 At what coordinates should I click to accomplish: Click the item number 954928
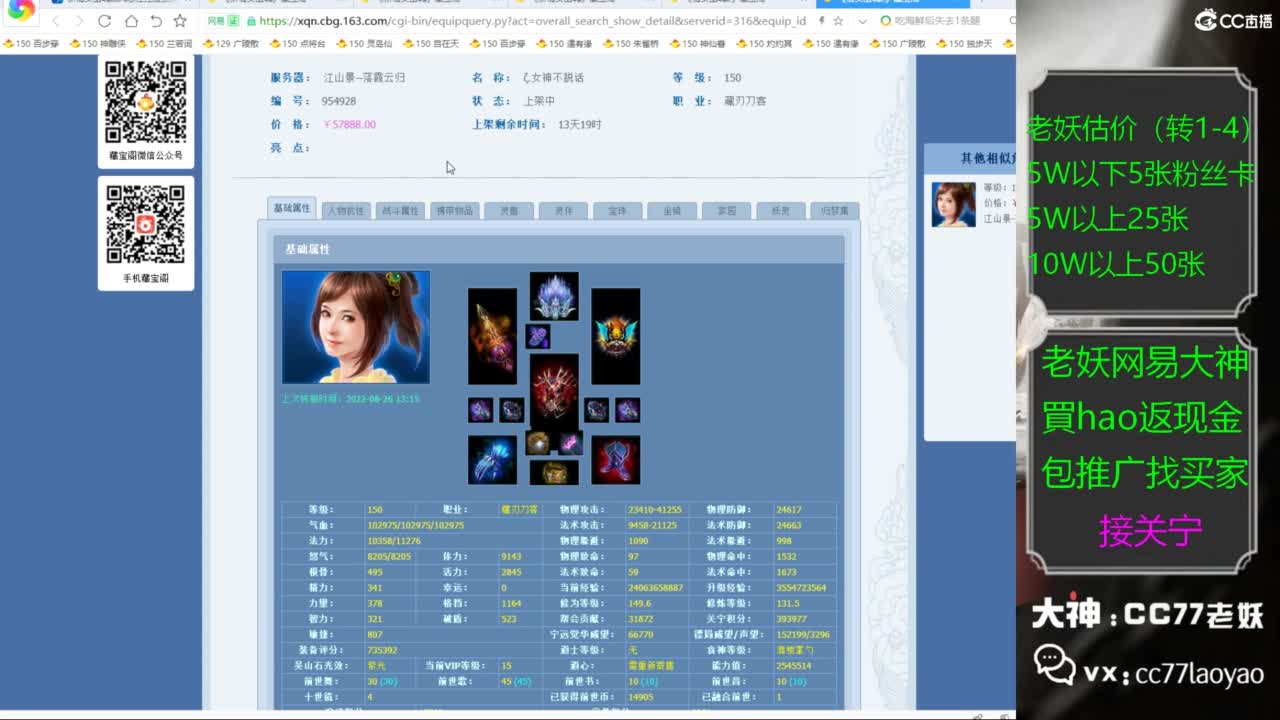339,101
